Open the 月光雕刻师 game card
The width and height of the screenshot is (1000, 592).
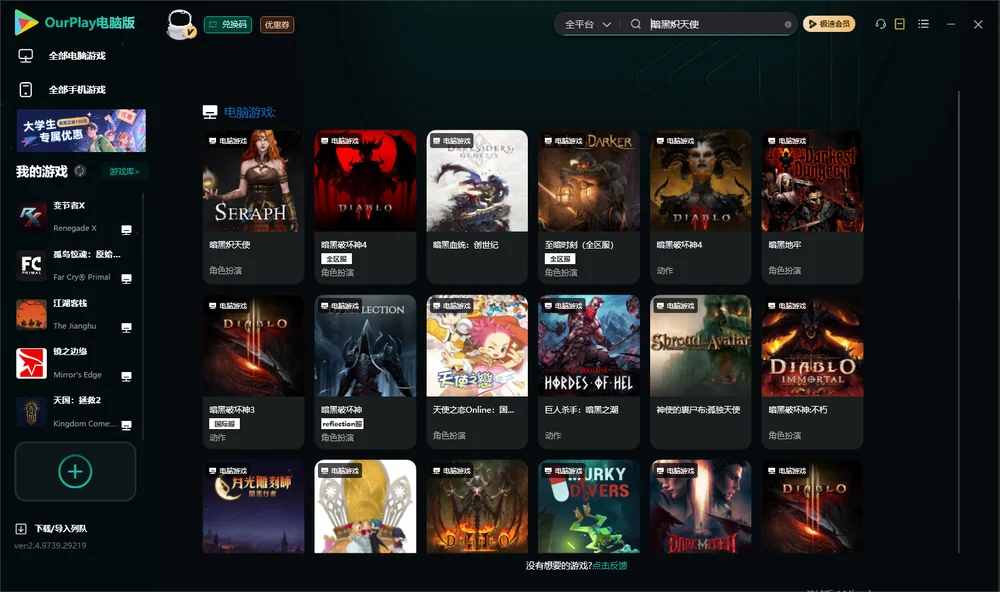(x=253, y=507)
